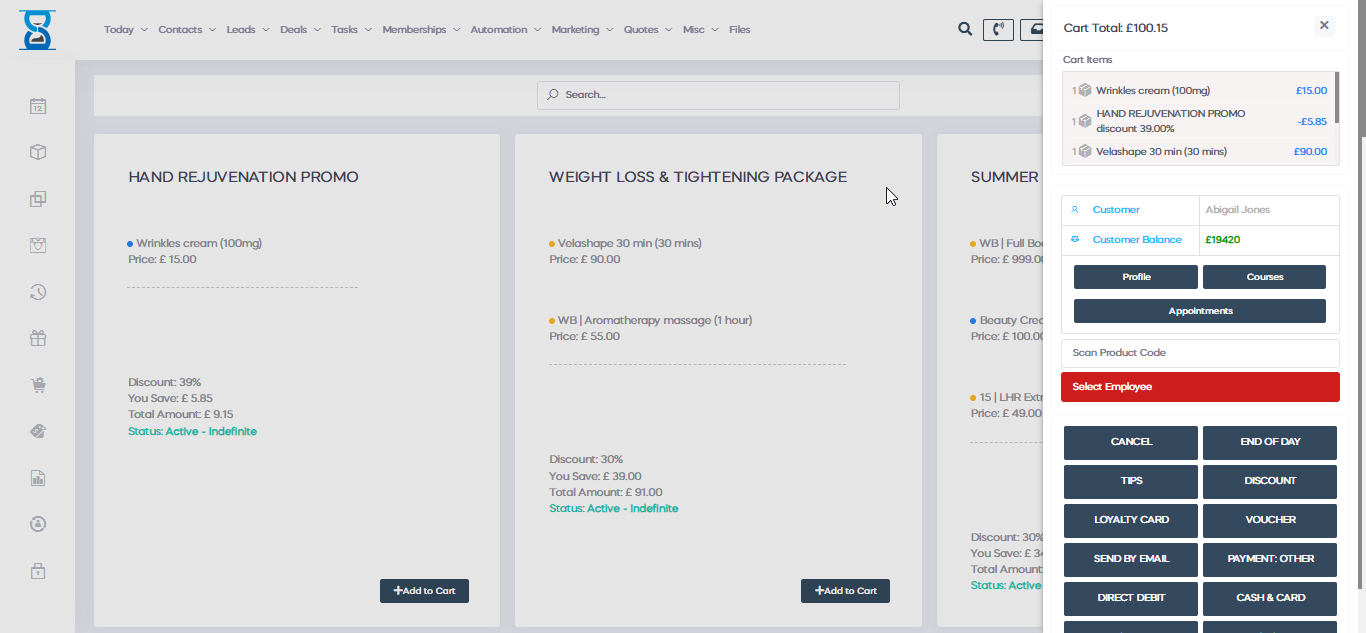The height and width of the screenshot is (633, 1366).
Task: Close the cart panel with X button
Action: (1324, 26)
